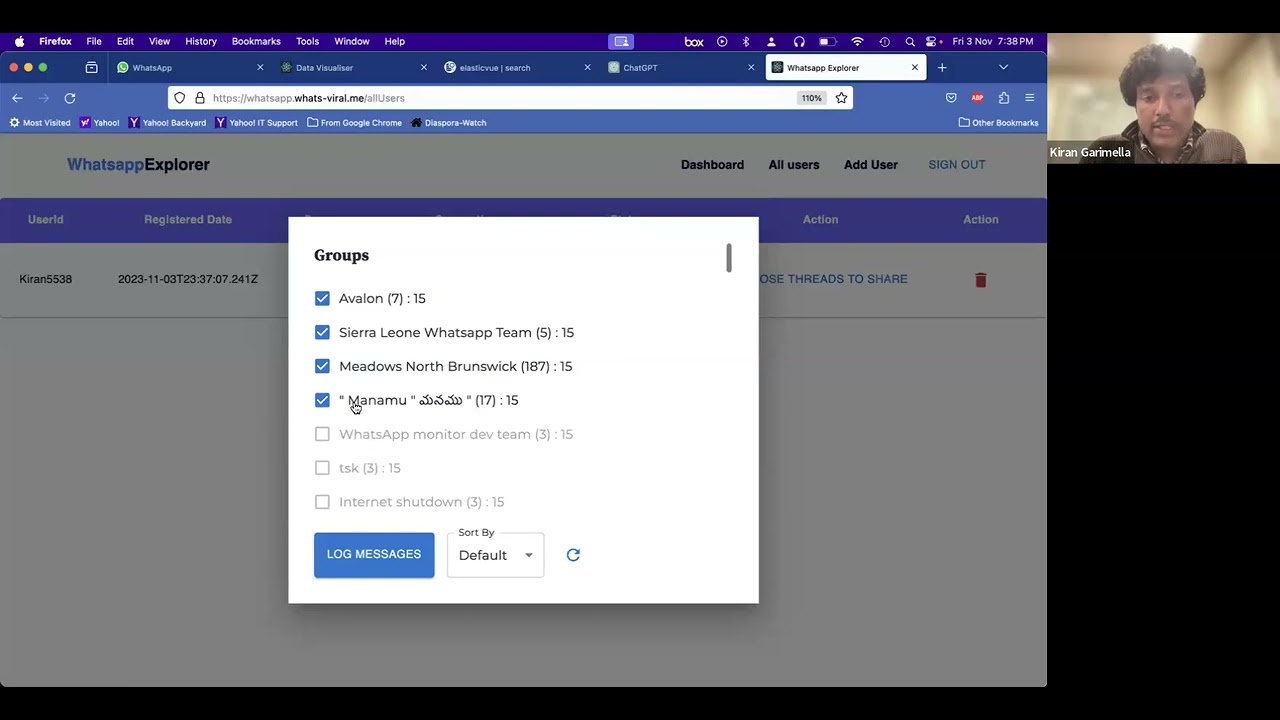Viewport: 1280px width, 720px height.
Task: Click the browser back arrow
Action: coord(17,98)
